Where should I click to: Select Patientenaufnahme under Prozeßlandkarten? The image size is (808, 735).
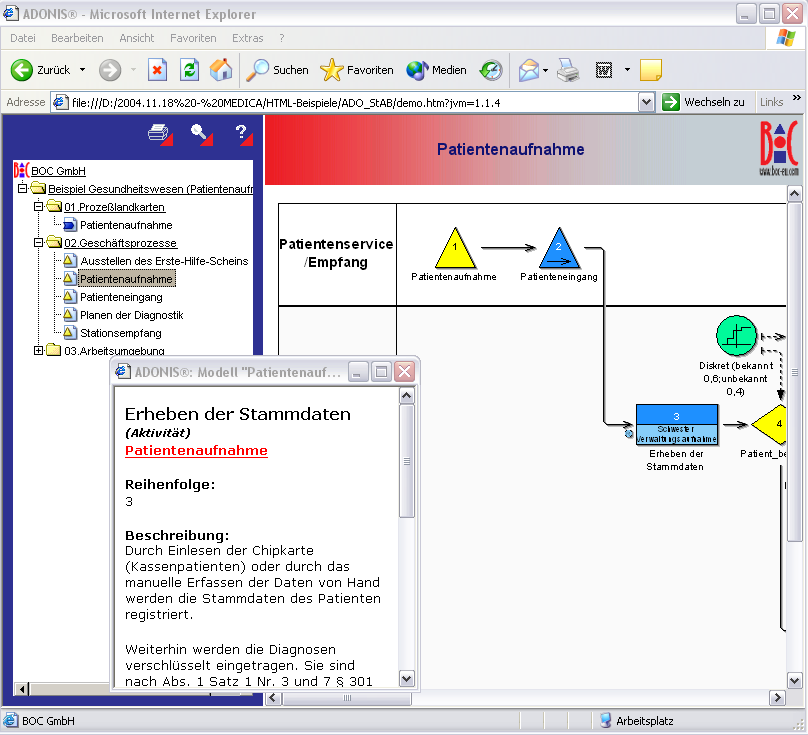coord(126,225)
